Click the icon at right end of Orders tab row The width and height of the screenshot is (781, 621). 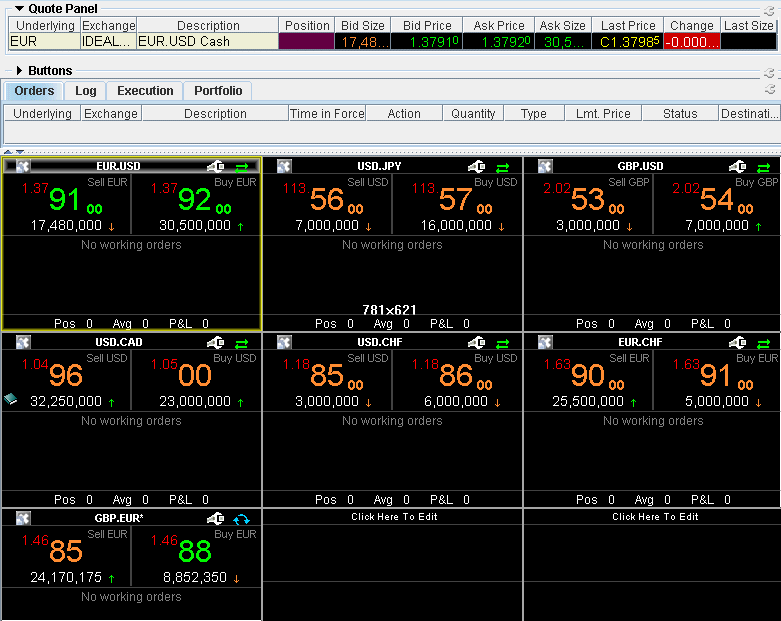click(x=770, y=89)
